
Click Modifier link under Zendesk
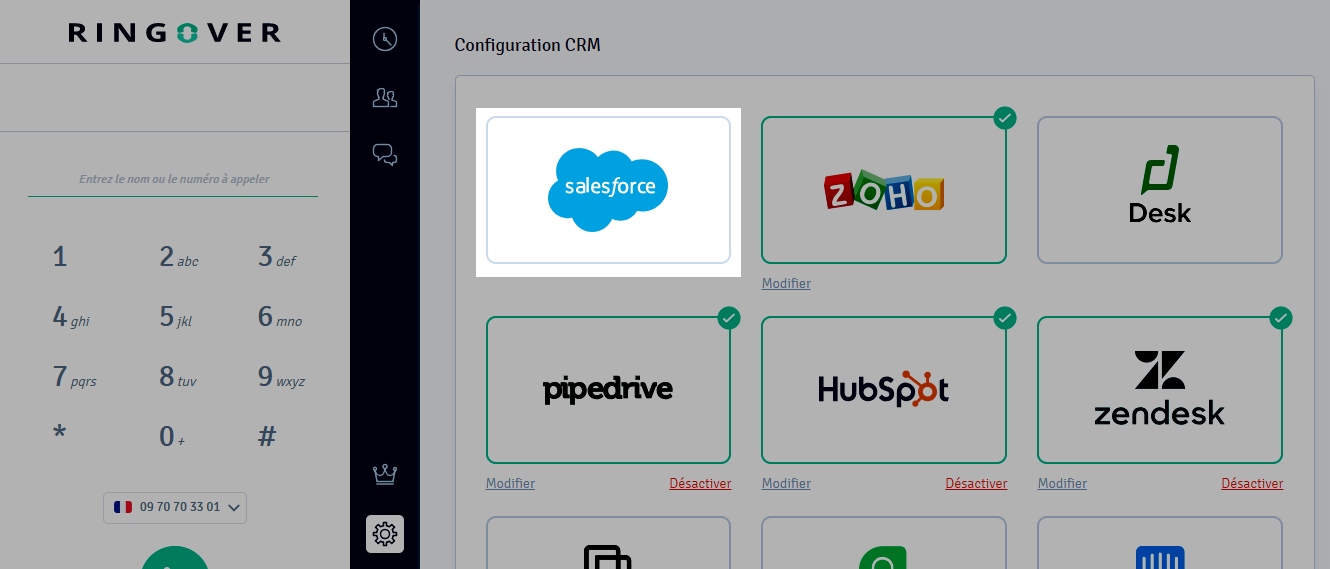pyautogui.click(x=1062, y=484)
